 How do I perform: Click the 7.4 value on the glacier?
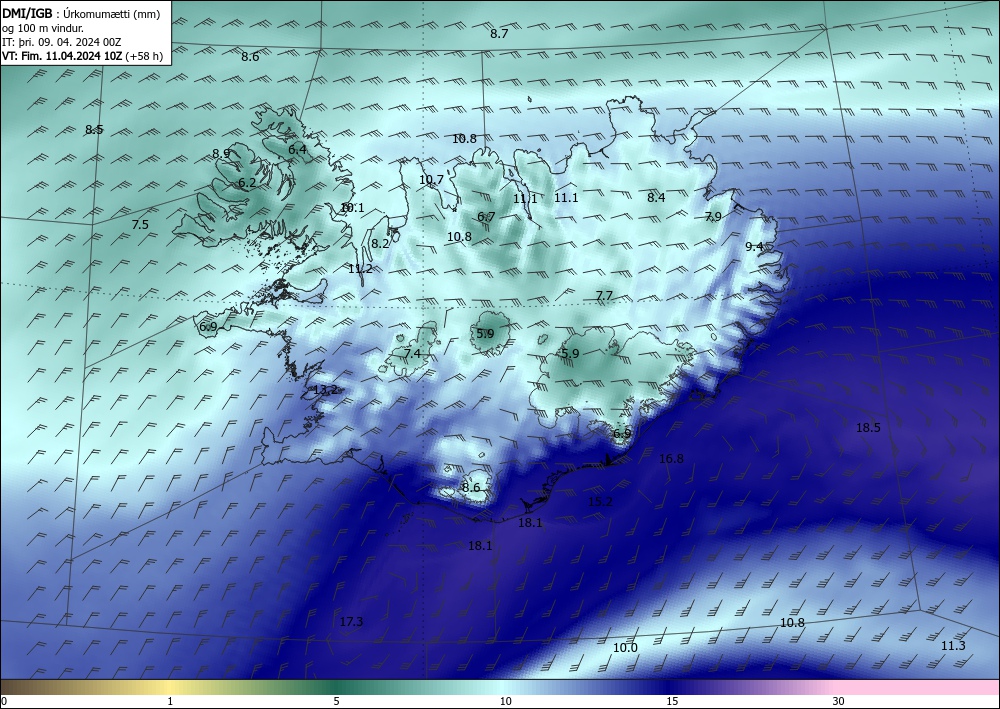click(x=412, y=353)
